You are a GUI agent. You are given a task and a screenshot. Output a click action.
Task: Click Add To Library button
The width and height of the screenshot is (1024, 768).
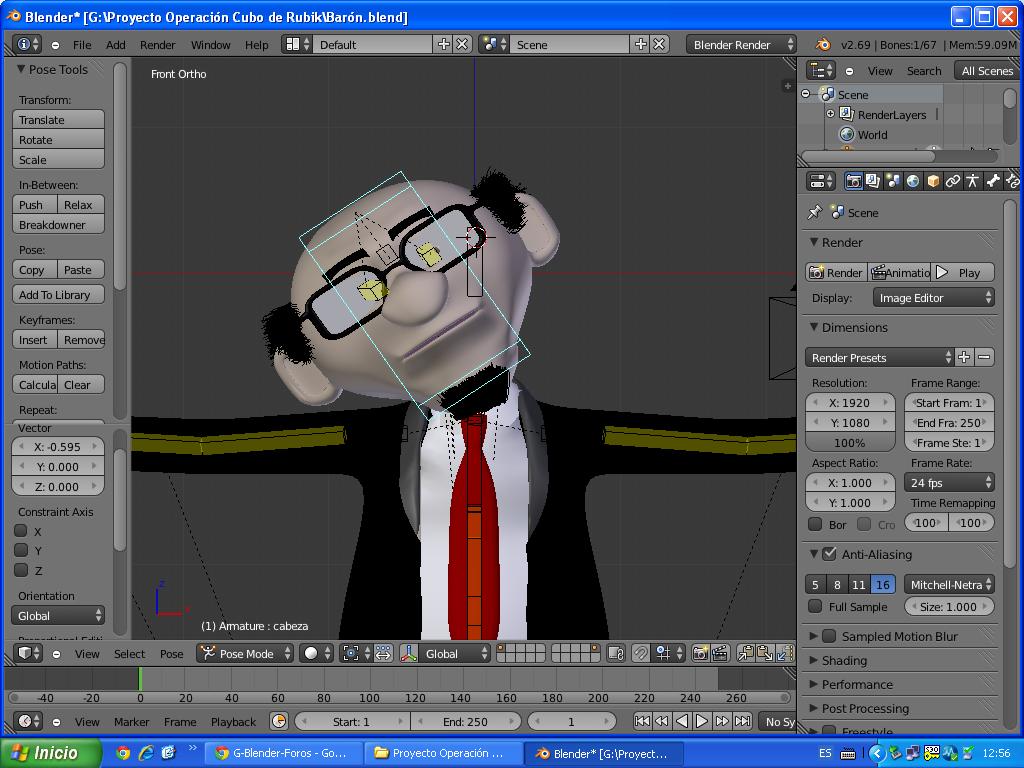click(x=58, y=295)
